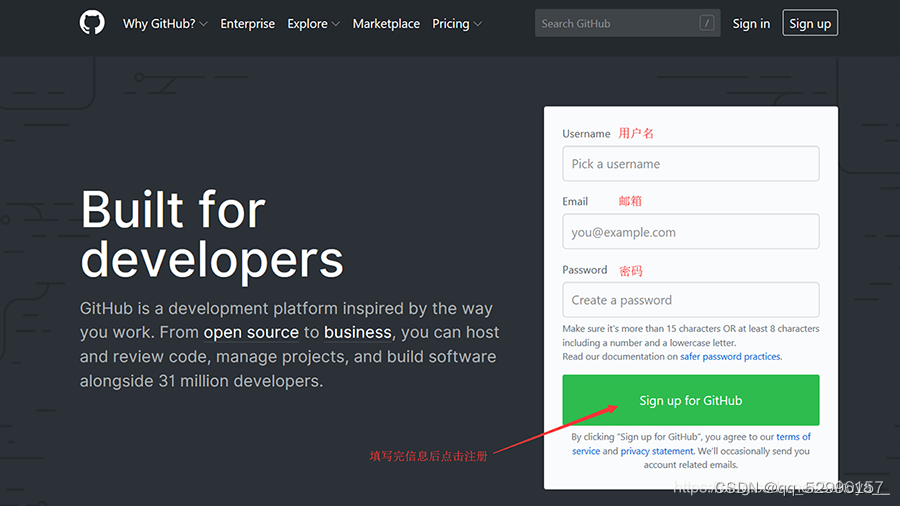Click the Username label
Image resolution: width=900 pixels, height=506 pixels.
[586, 134]
